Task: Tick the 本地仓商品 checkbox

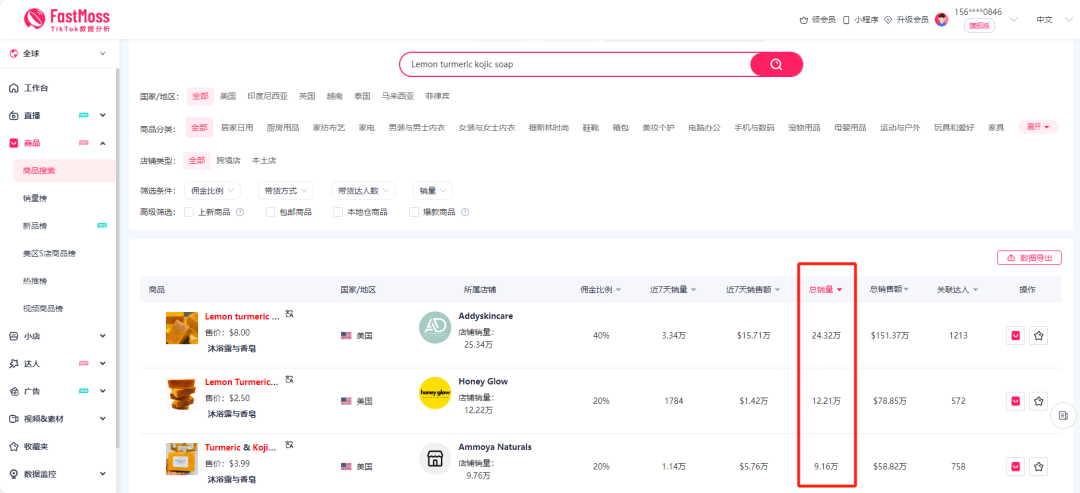Action: pyautogui.click(x=338, y=212)
